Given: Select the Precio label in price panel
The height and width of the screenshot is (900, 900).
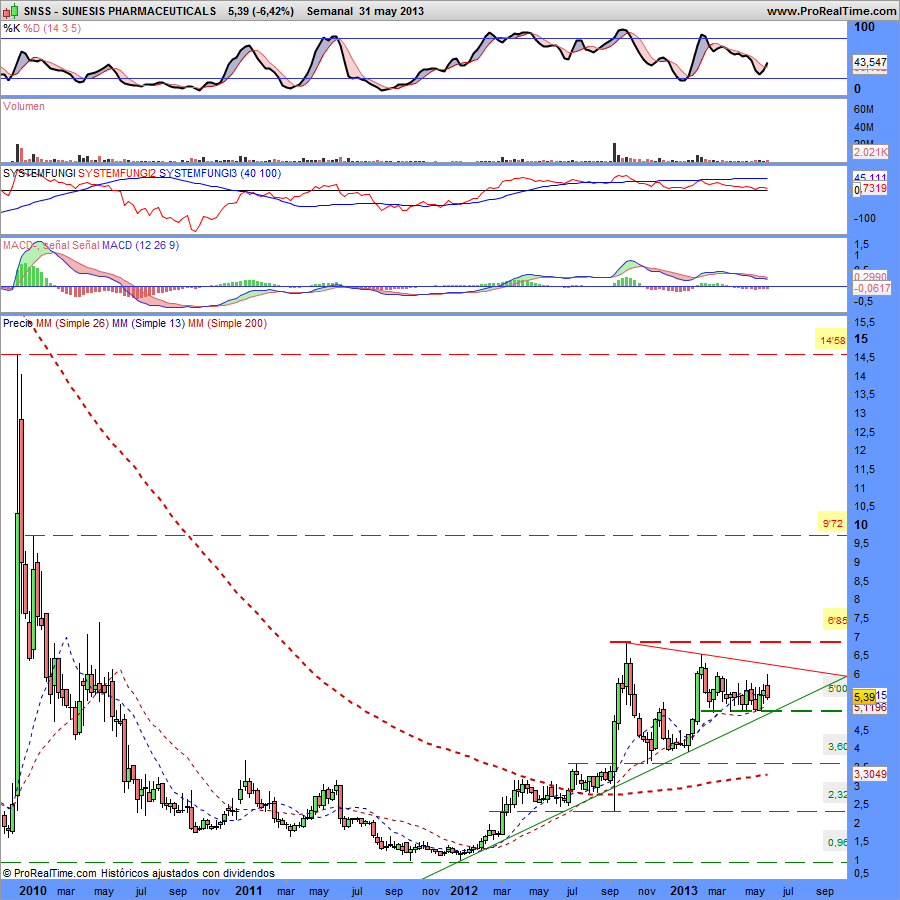Looking at the screenshot, I should point(18,324).
